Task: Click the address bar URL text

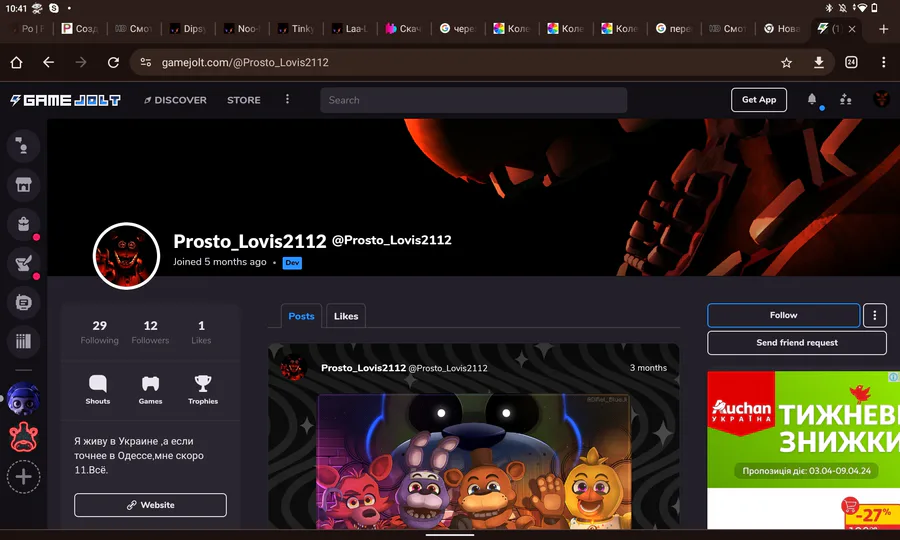Action: point(245,63)
